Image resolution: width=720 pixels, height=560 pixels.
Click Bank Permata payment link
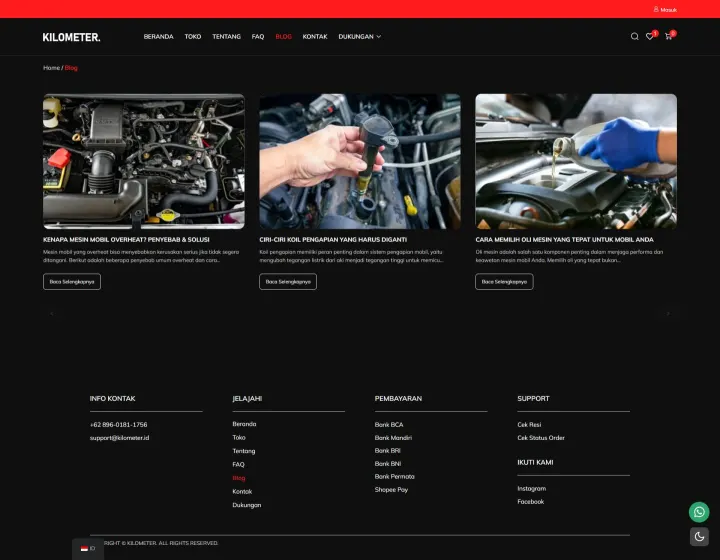click(394, 476)
